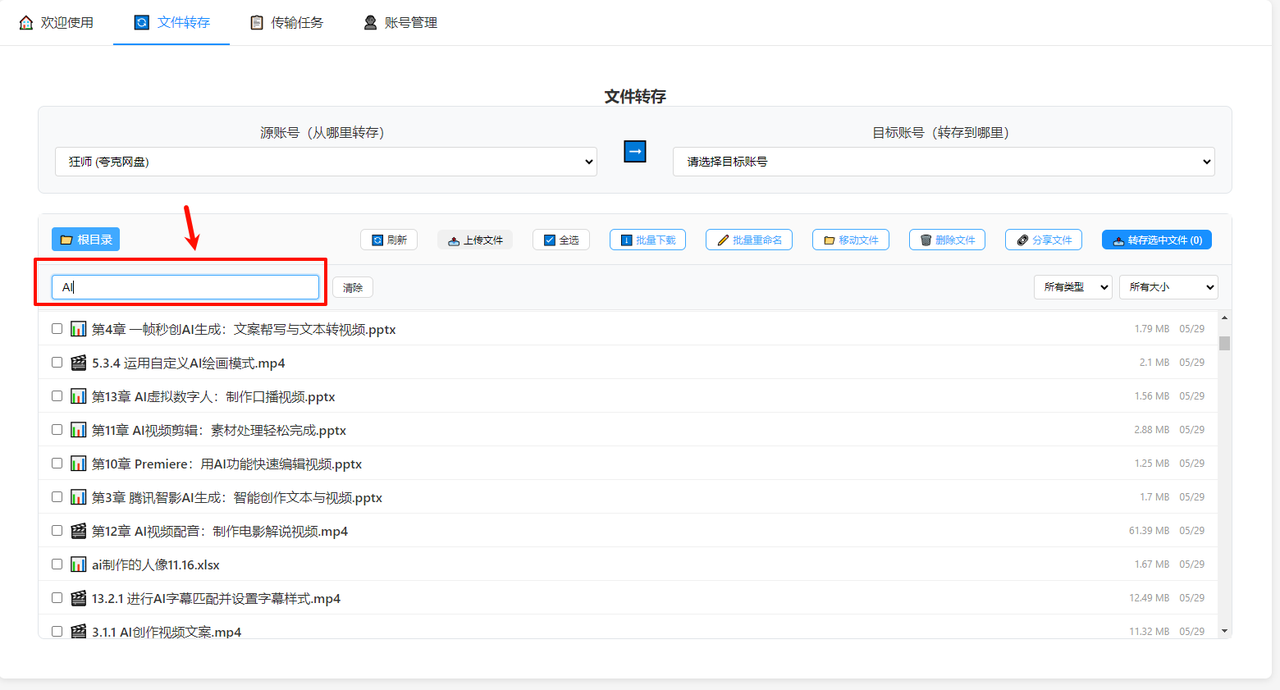Click the 清除 clear search button
Screen dimensions: 1280x690
[x=352, y=288]
